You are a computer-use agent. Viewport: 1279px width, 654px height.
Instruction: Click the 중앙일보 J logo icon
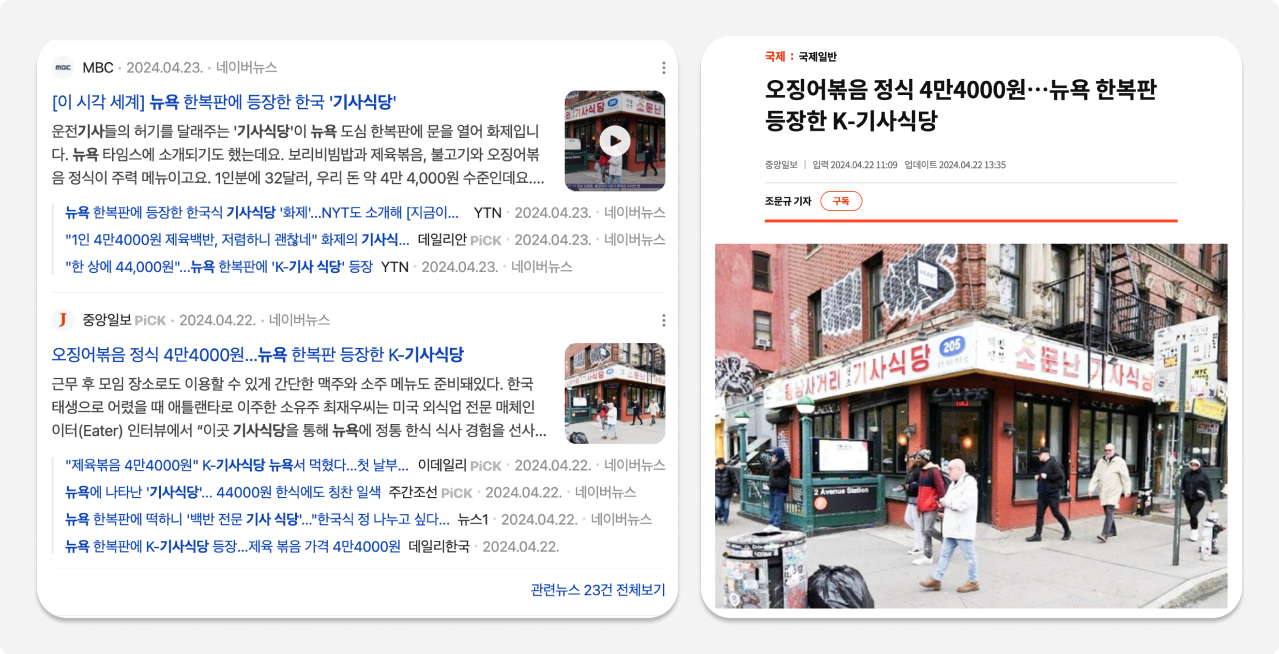pyautogui.click(x=63, y=320)
